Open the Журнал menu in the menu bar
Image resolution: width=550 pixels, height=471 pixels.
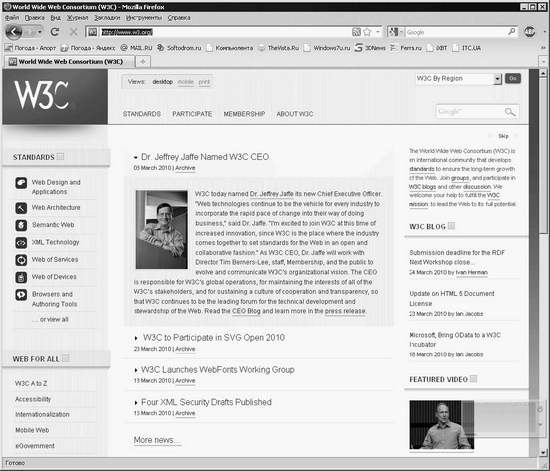point(78,18)
